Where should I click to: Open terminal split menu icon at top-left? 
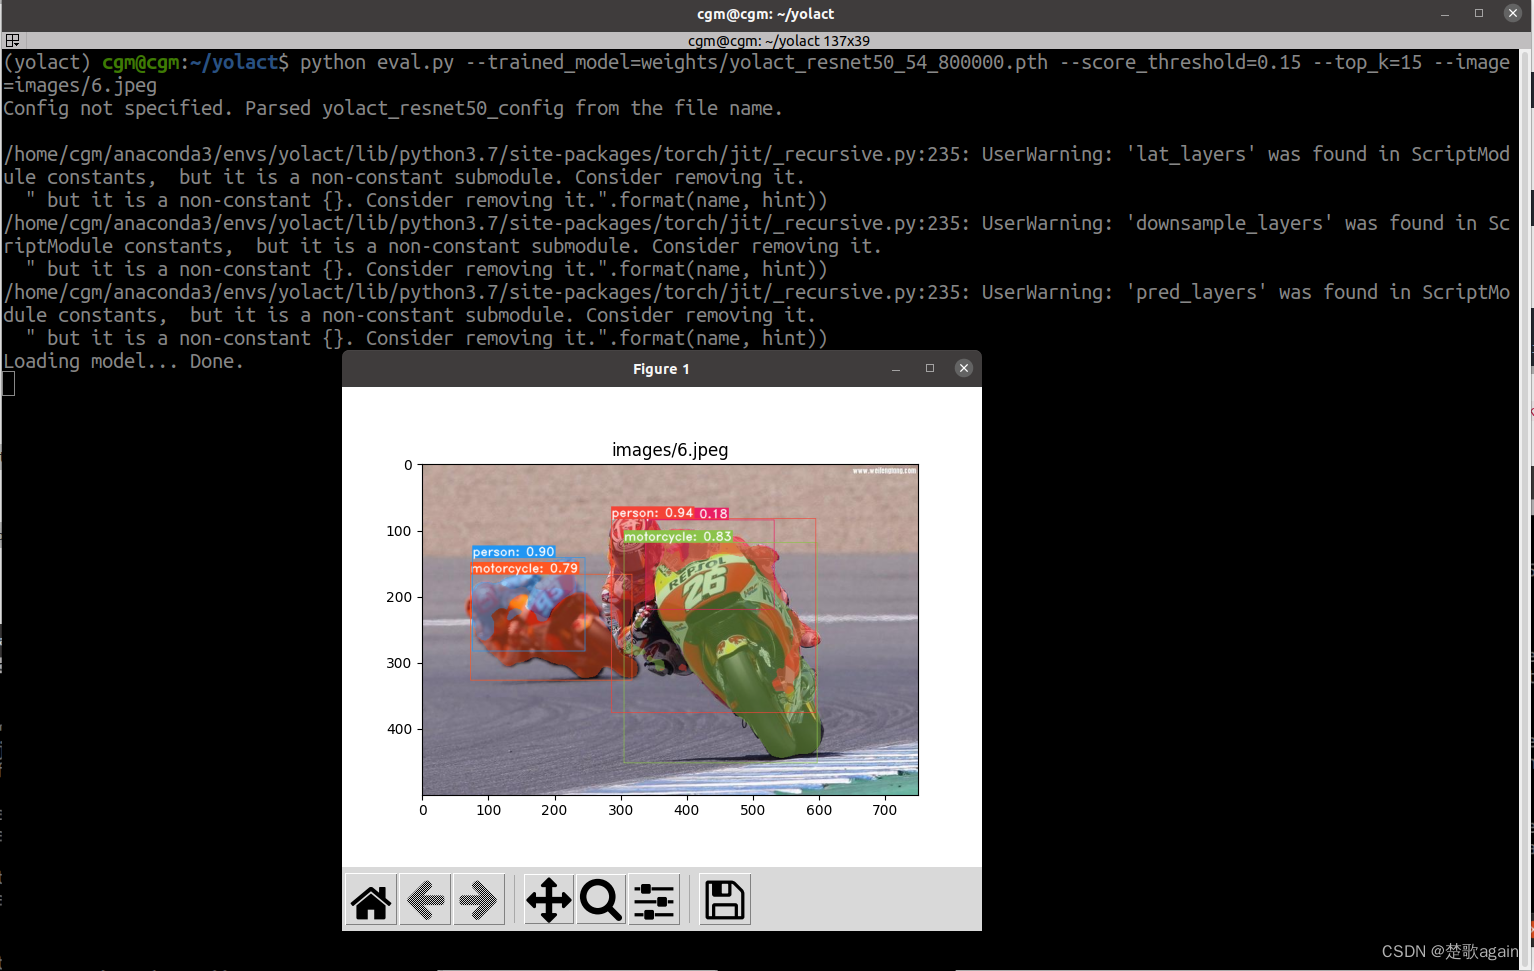12,41
